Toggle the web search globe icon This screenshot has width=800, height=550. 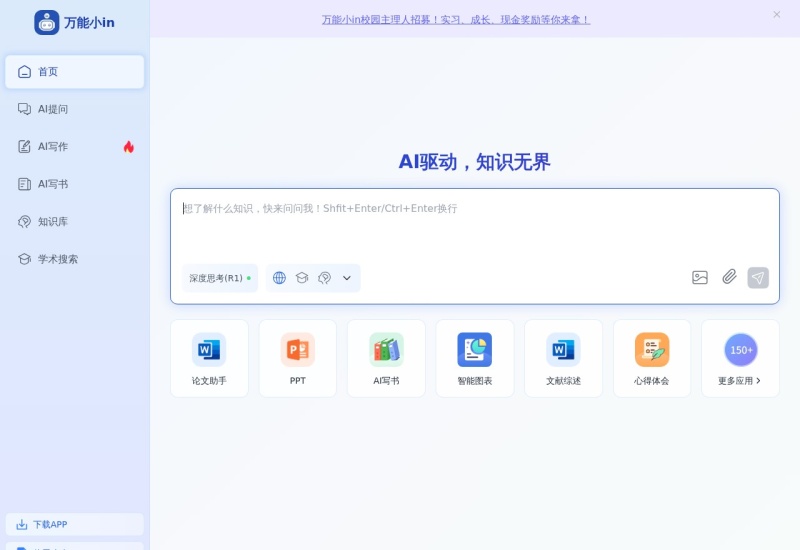pos(279,278)
